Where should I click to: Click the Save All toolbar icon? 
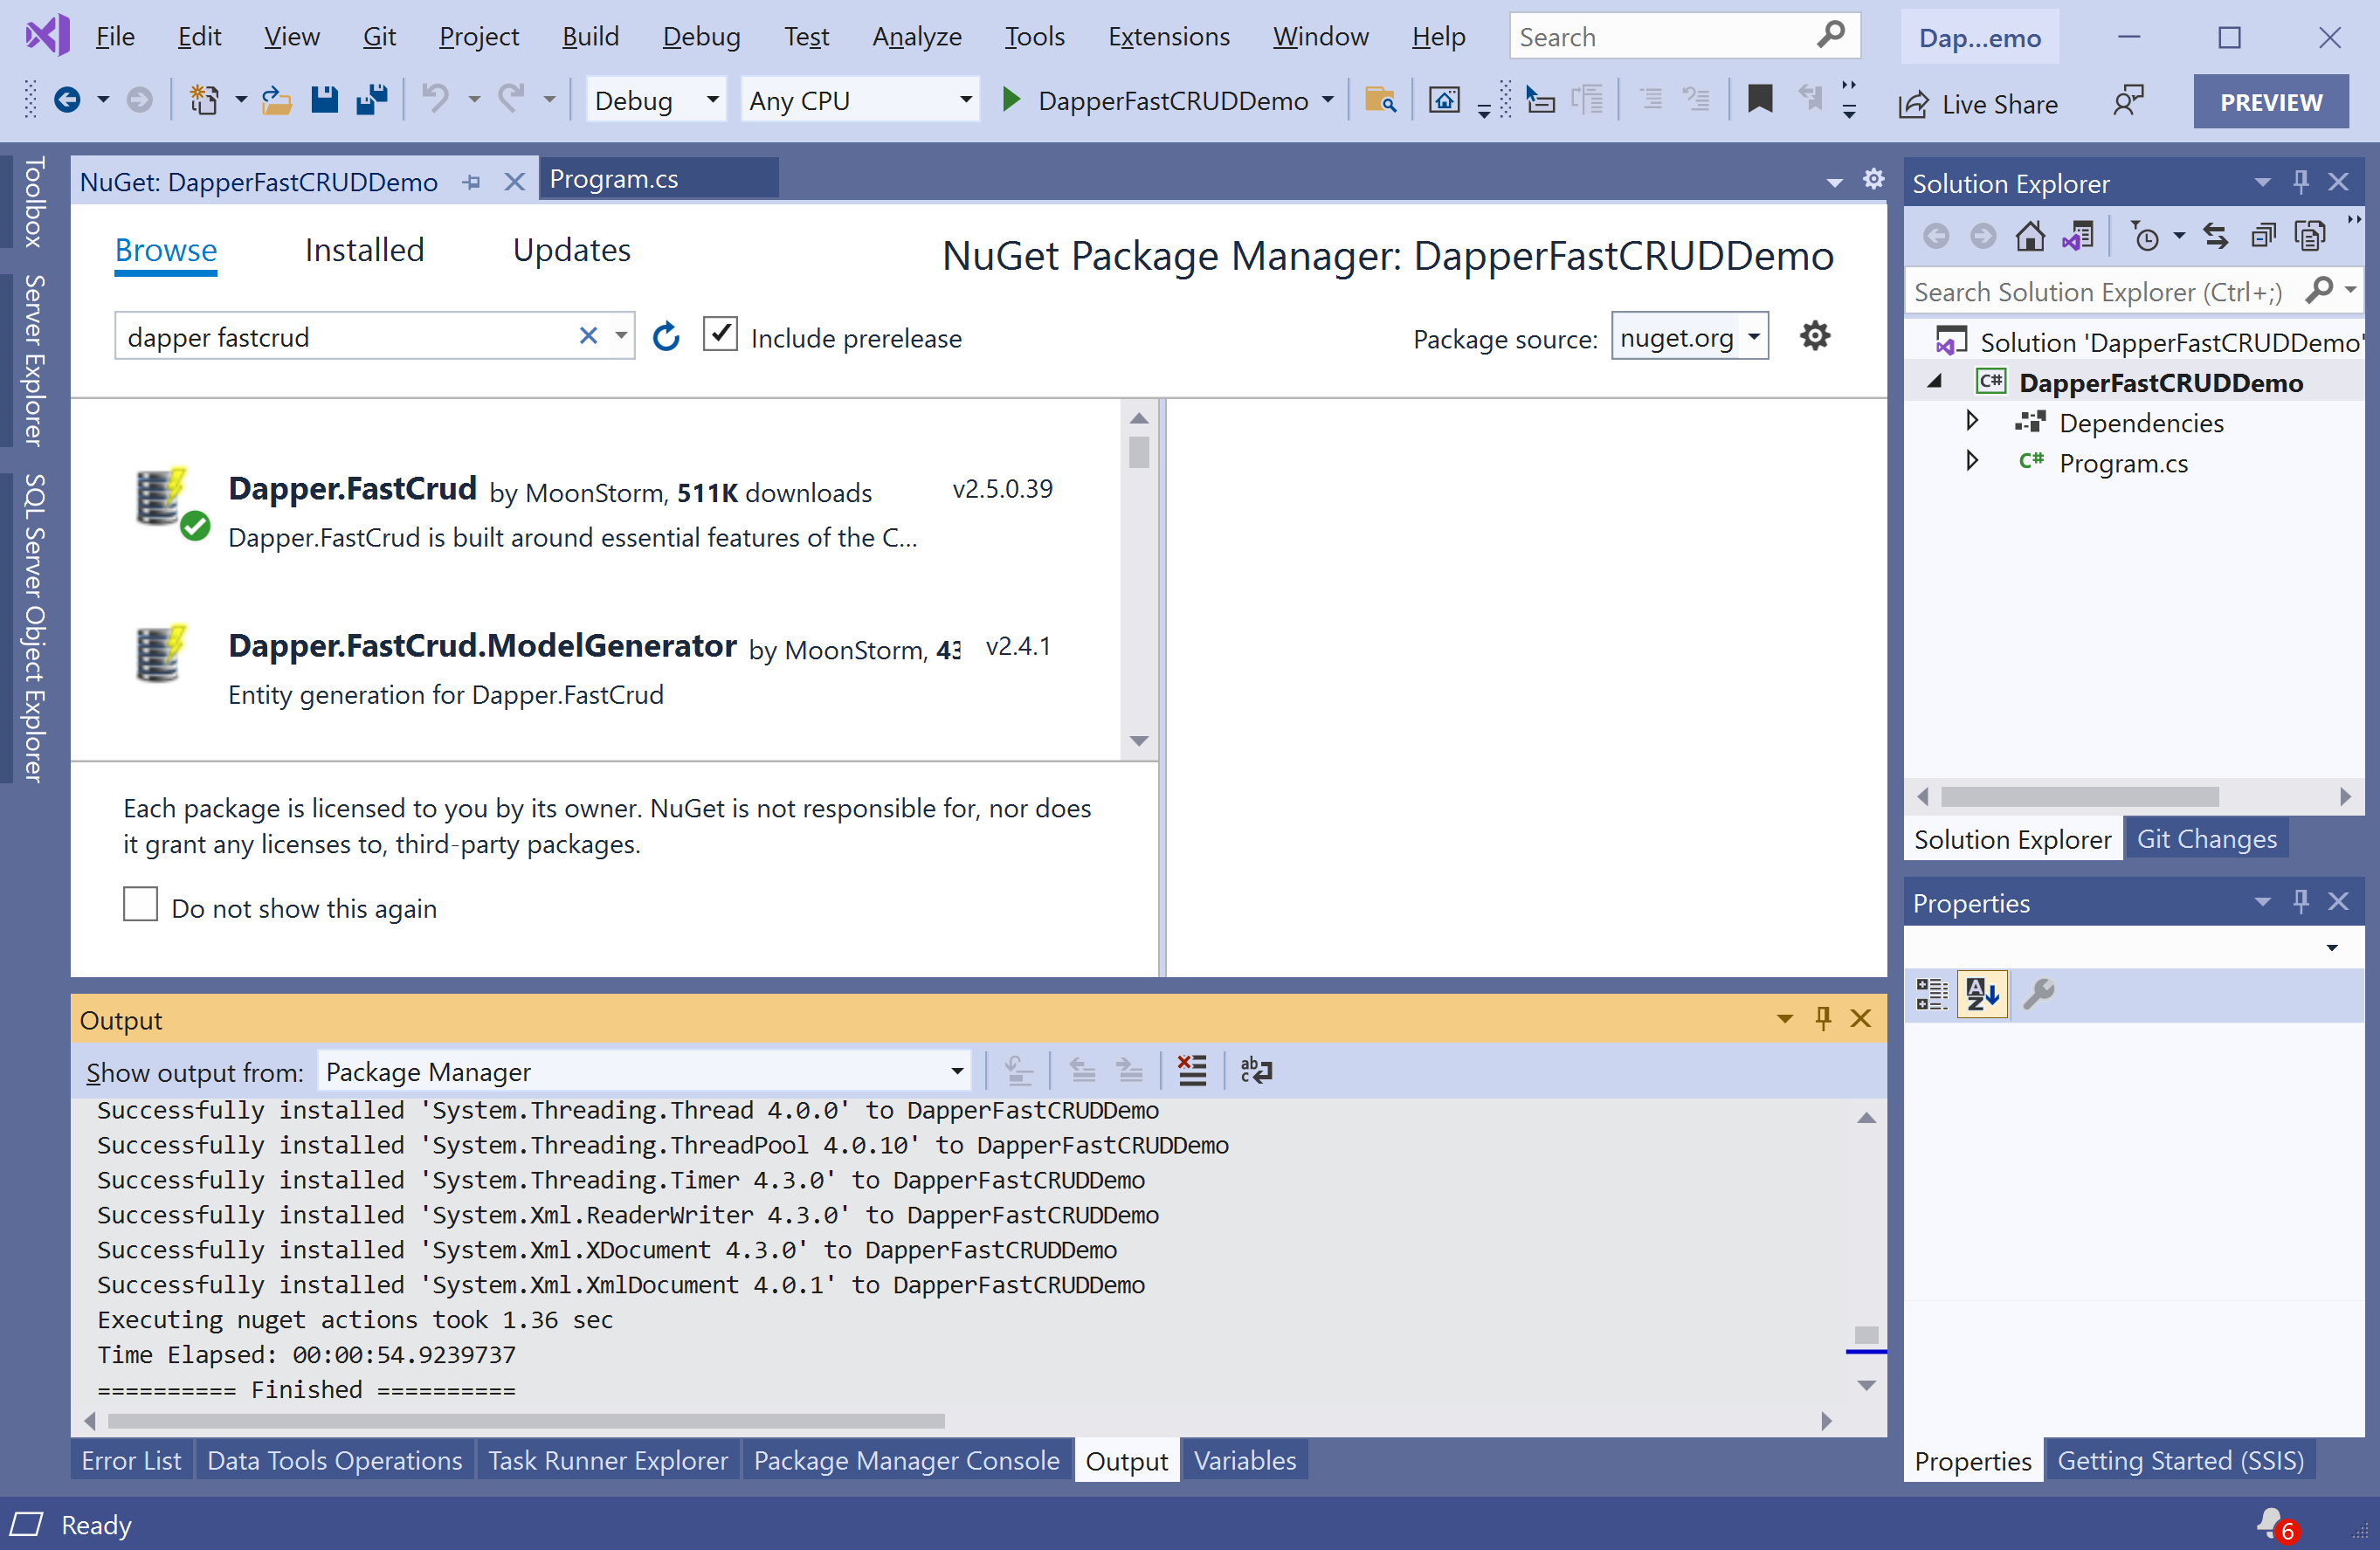tap(372, 100)
